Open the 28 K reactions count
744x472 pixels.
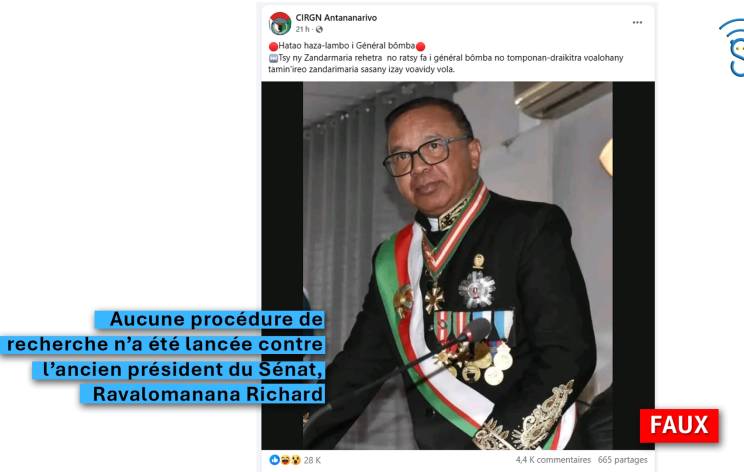point(312,460)
